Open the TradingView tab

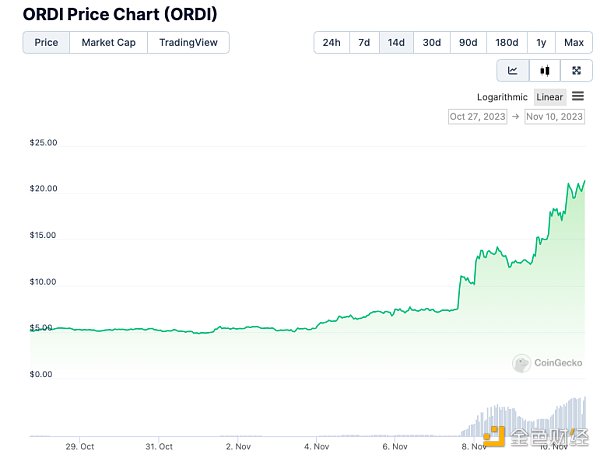(189, 42)
